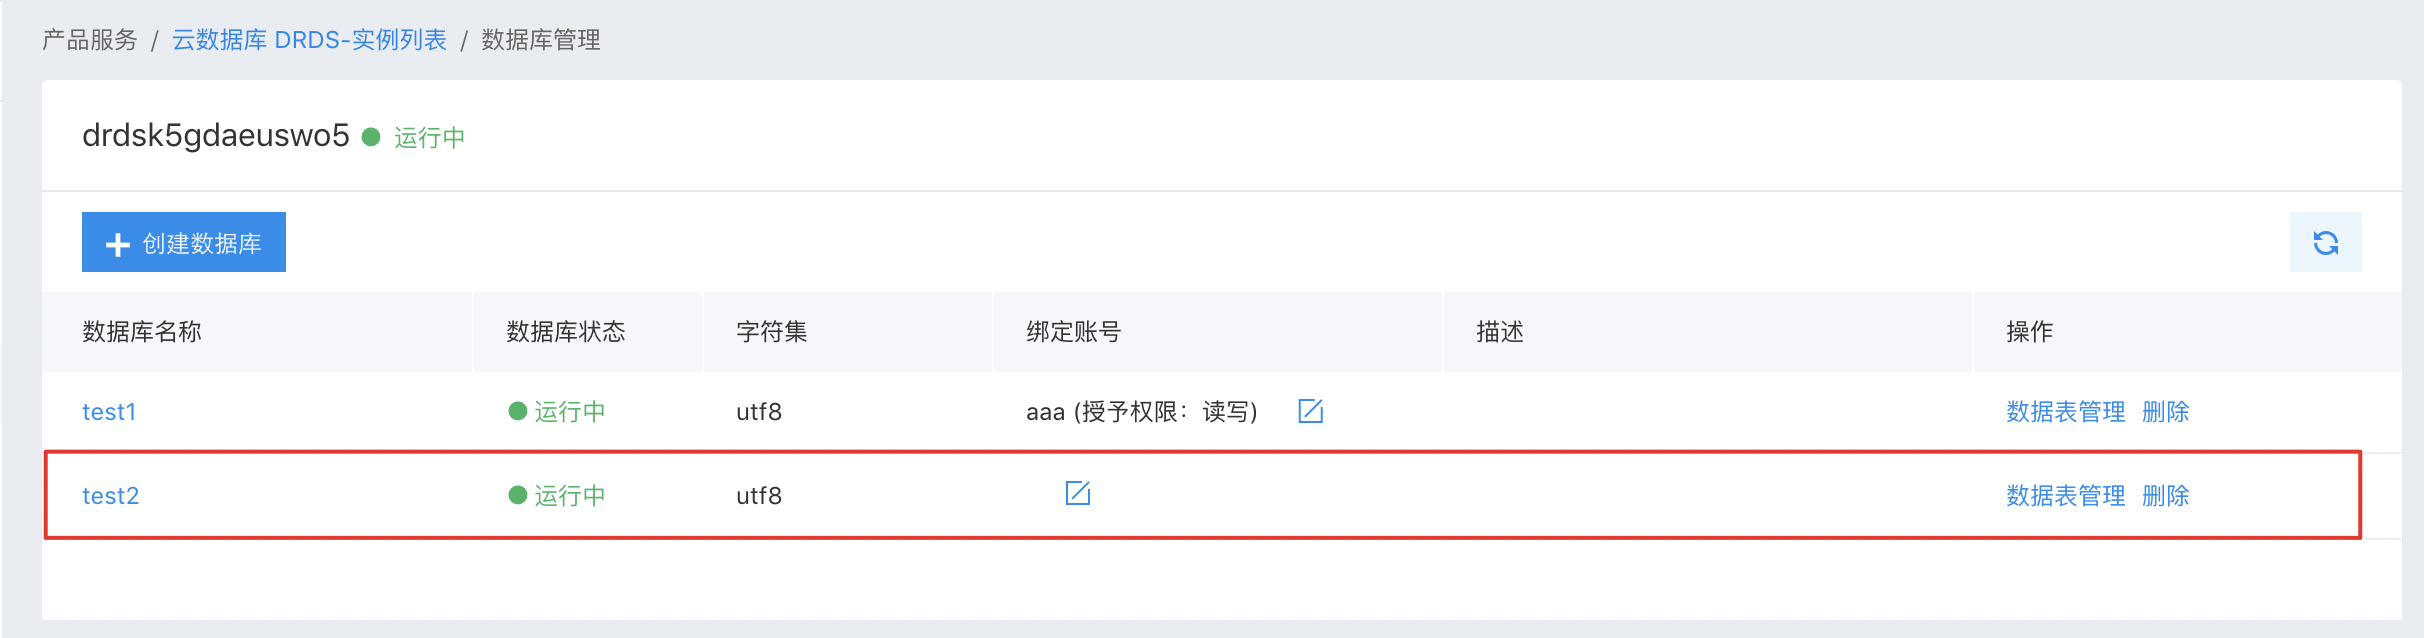Click the 数据库名称 column header
2424x638 pixels.
142,332
